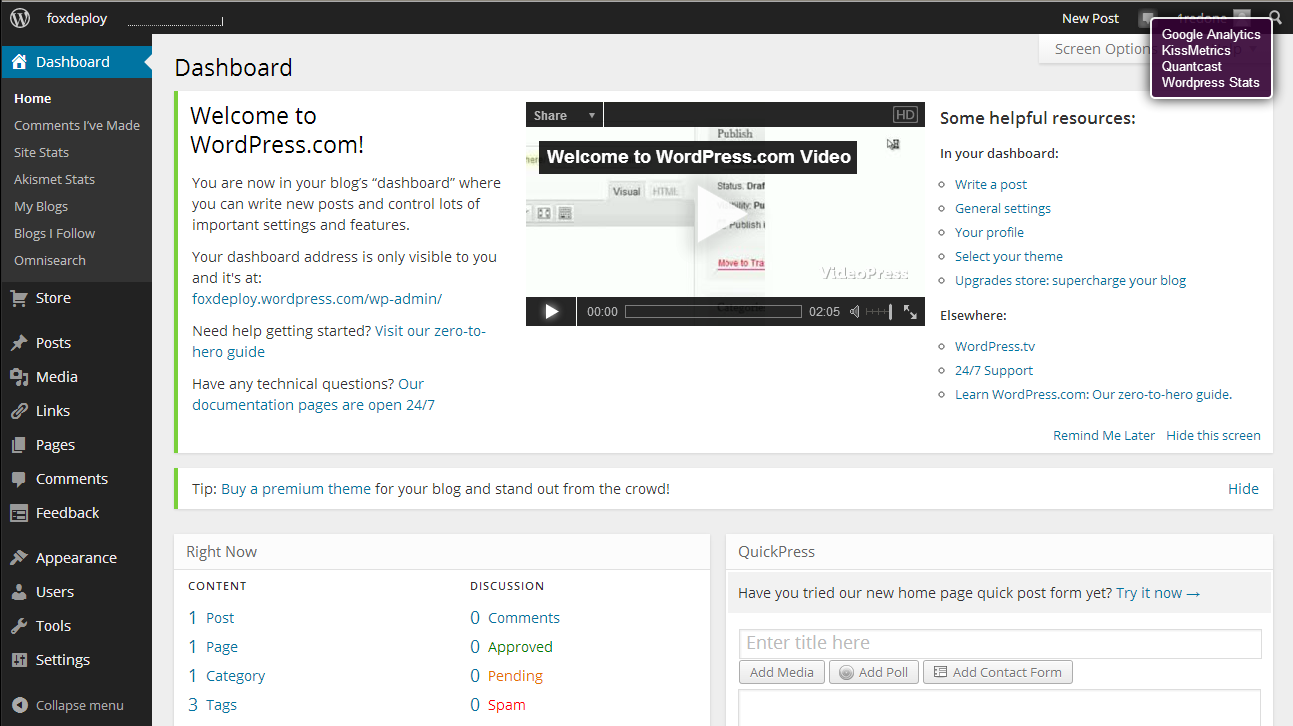Click Remind Me Later
This screenshot has height=726, width=1293.
click(x=1104, y=435)
